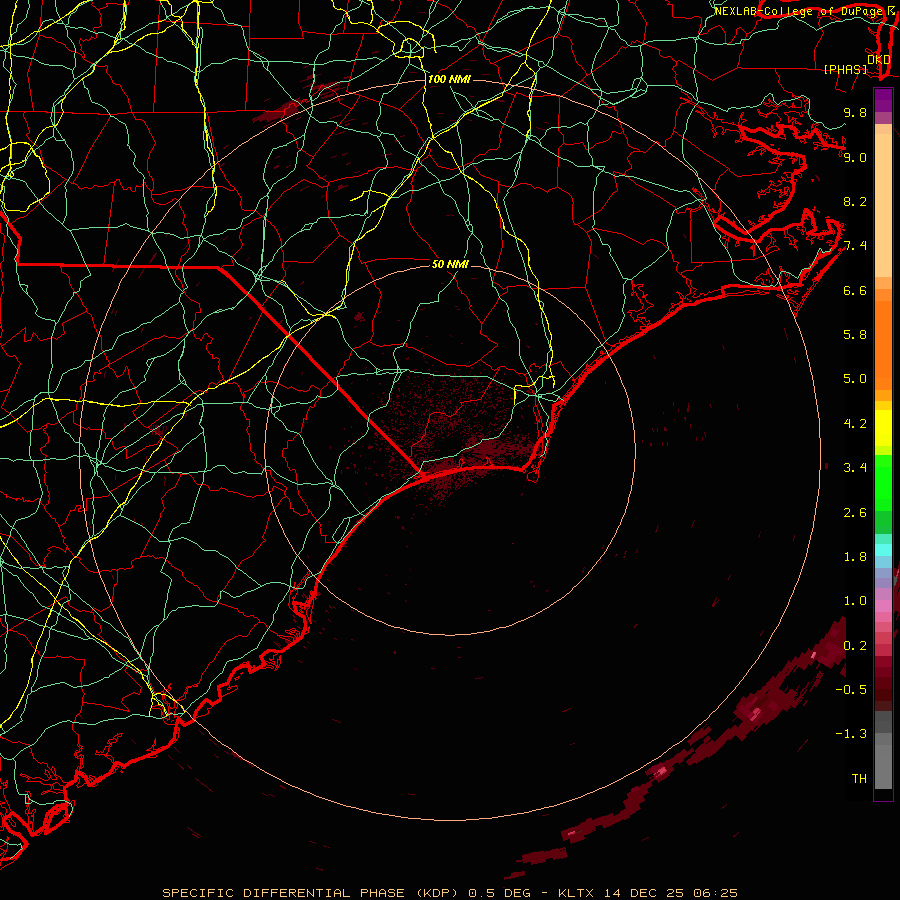Click the [PHAS] units label

[845, 69]
